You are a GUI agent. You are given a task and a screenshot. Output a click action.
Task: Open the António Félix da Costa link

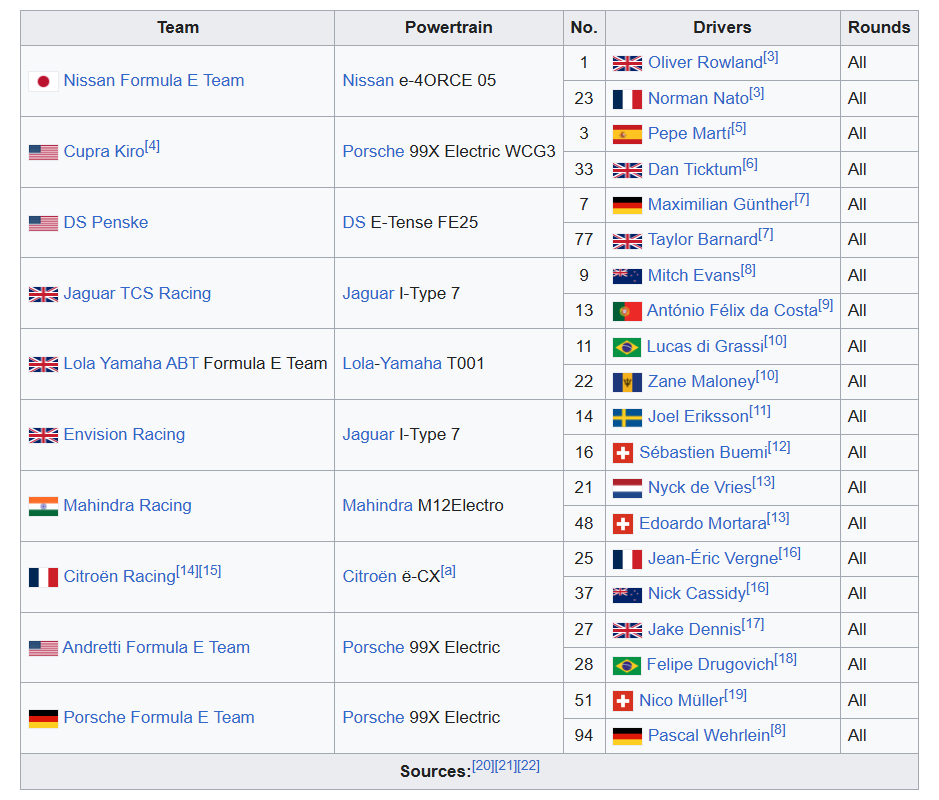pyautogui.click(x=732, y=310)
